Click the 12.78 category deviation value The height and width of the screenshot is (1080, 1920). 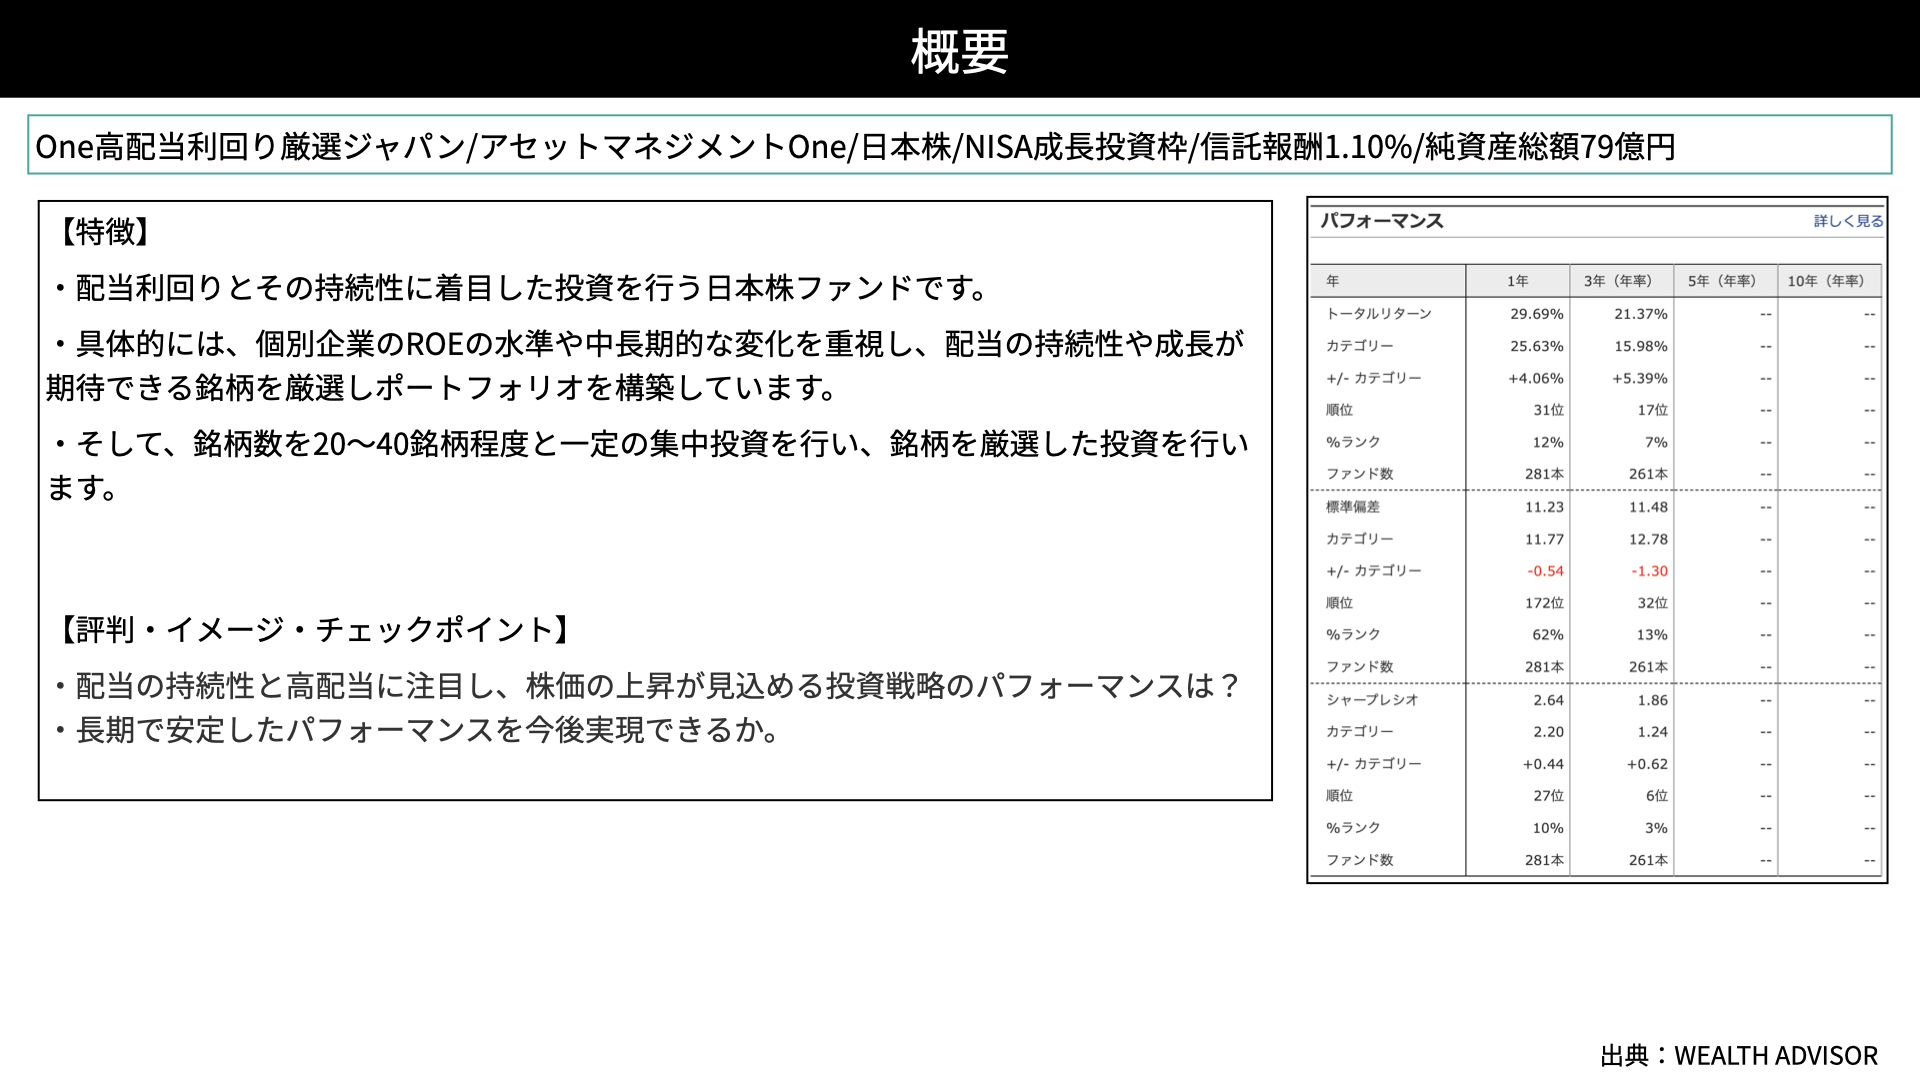point(1648,539)
